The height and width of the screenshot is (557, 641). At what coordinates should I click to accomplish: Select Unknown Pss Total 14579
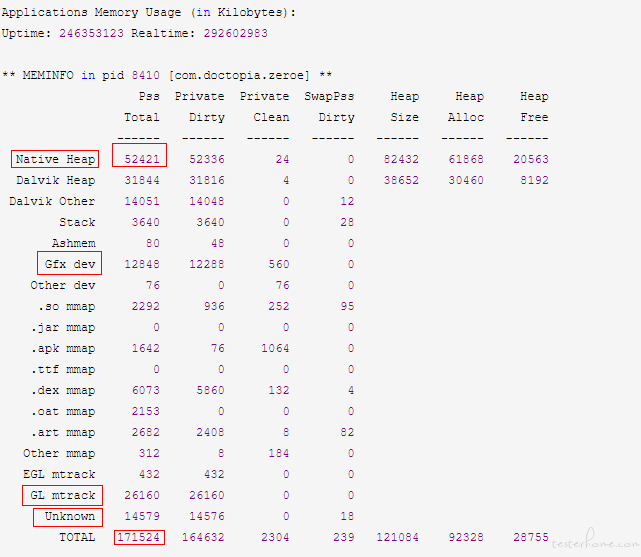coord(142,517)
